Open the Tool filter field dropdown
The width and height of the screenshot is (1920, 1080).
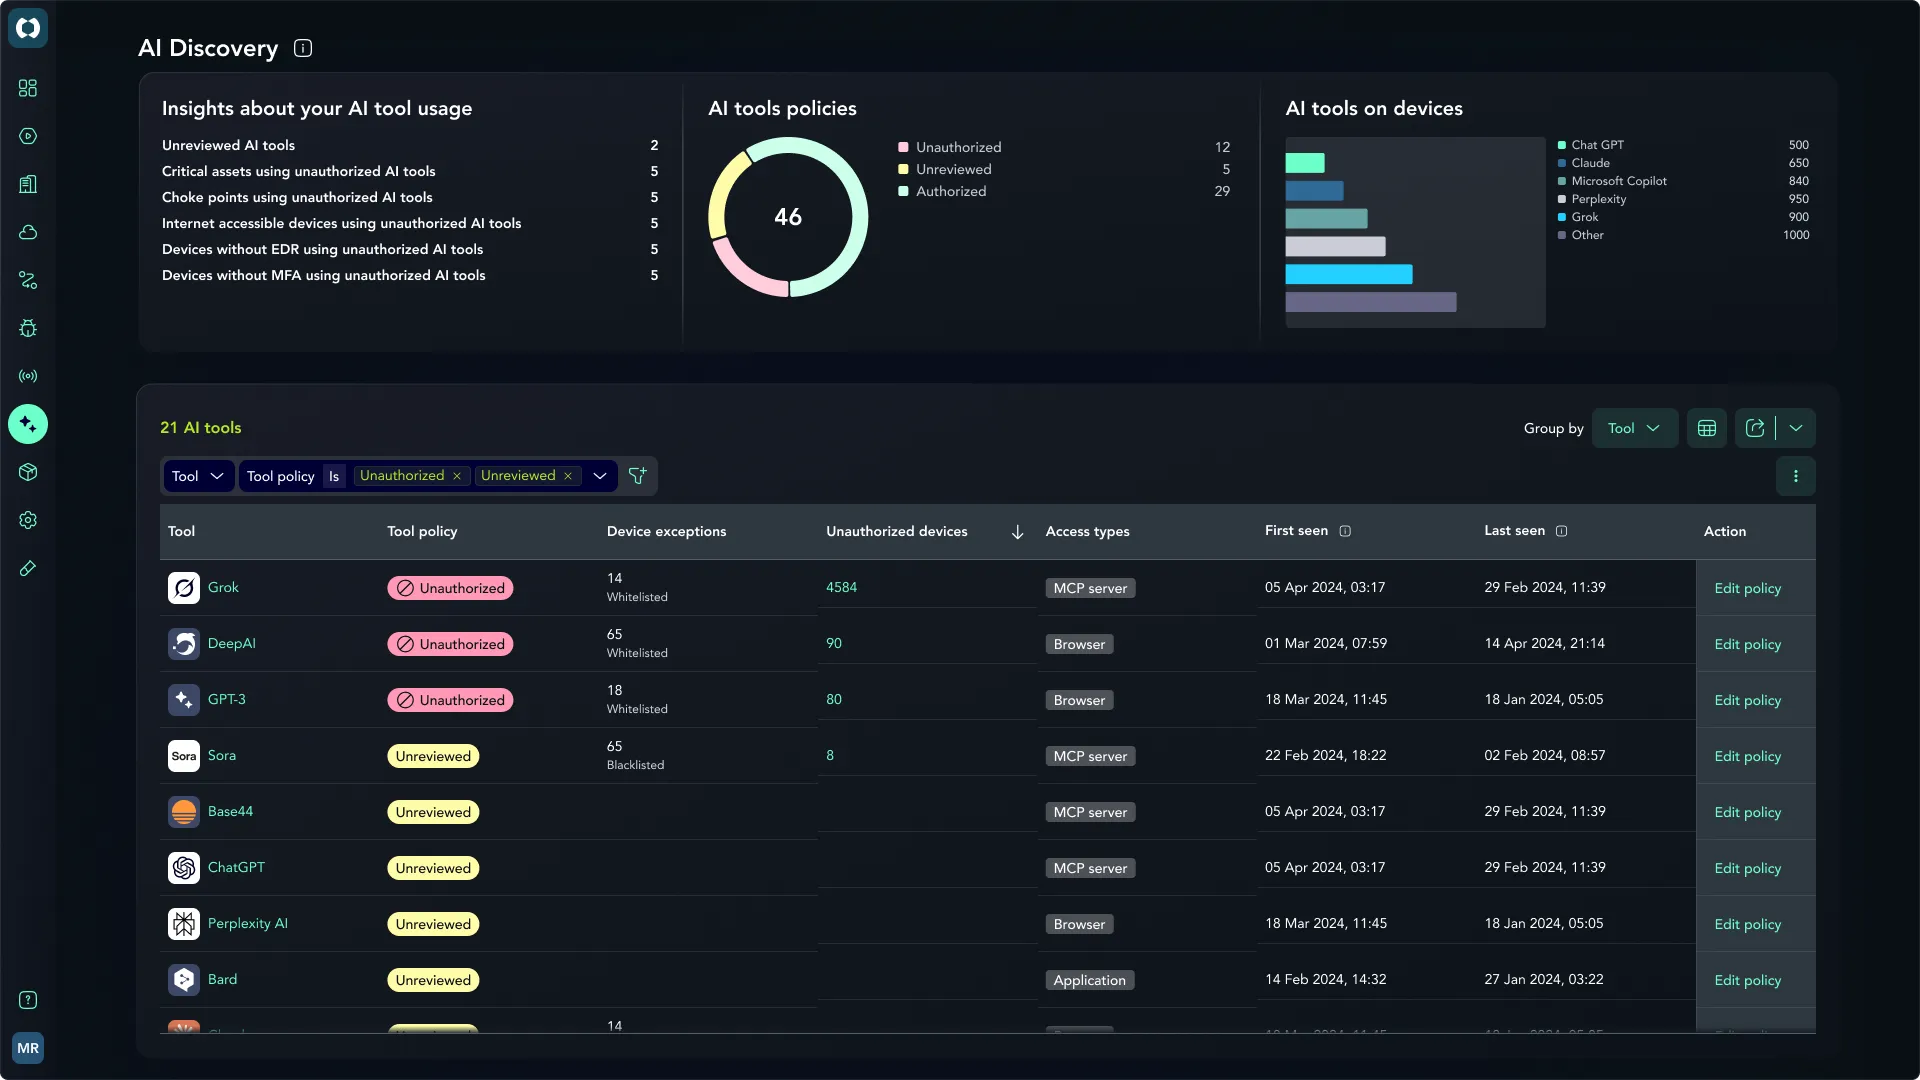click(198, 476)
